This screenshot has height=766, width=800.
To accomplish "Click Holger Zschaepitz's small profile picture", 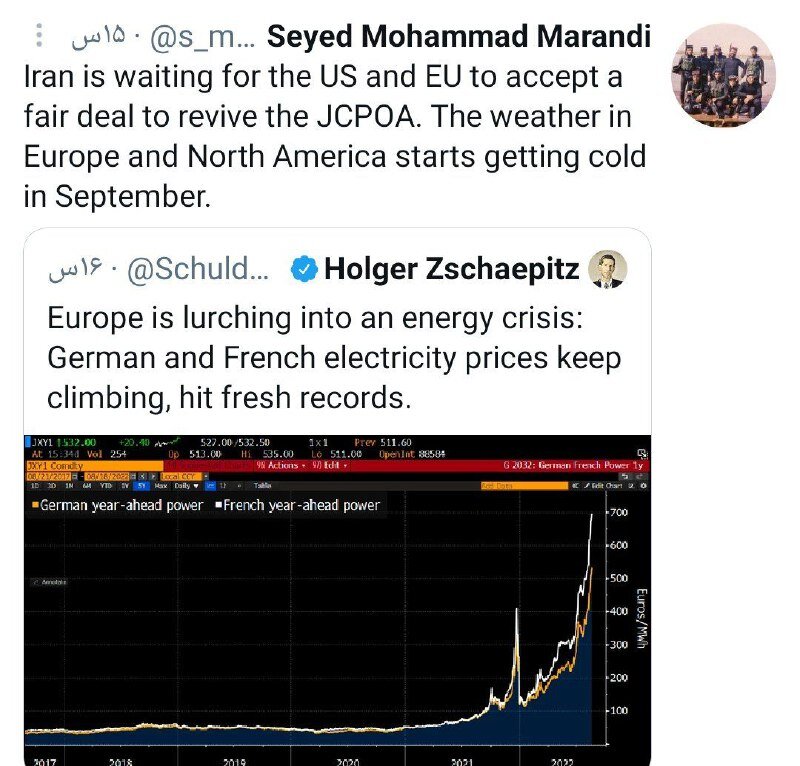I will pyautogui.click(x=607, y=269).
